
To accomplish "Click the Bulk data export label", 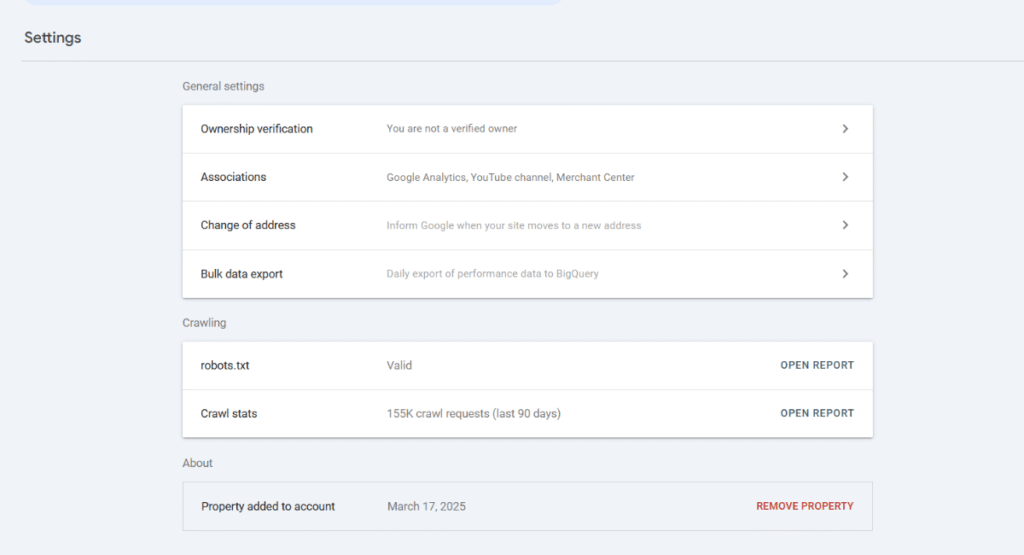I will click(241, 274).
